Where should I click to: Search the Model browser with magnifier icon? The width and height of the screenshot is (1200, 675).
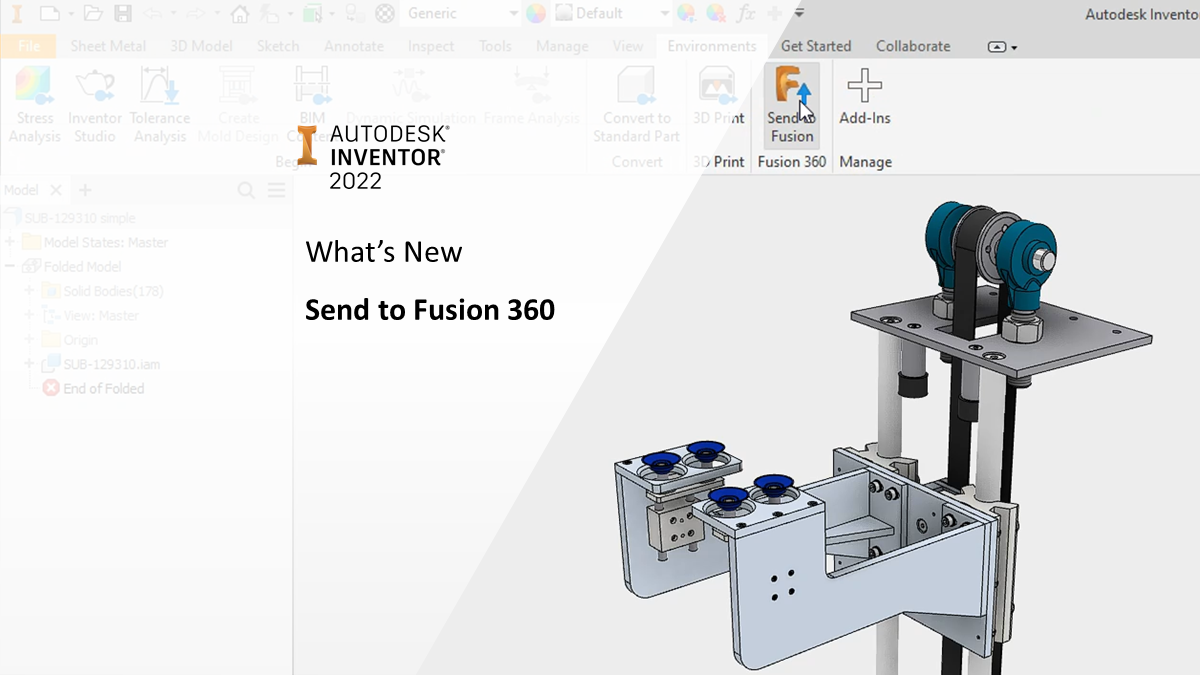coord(246,190)
